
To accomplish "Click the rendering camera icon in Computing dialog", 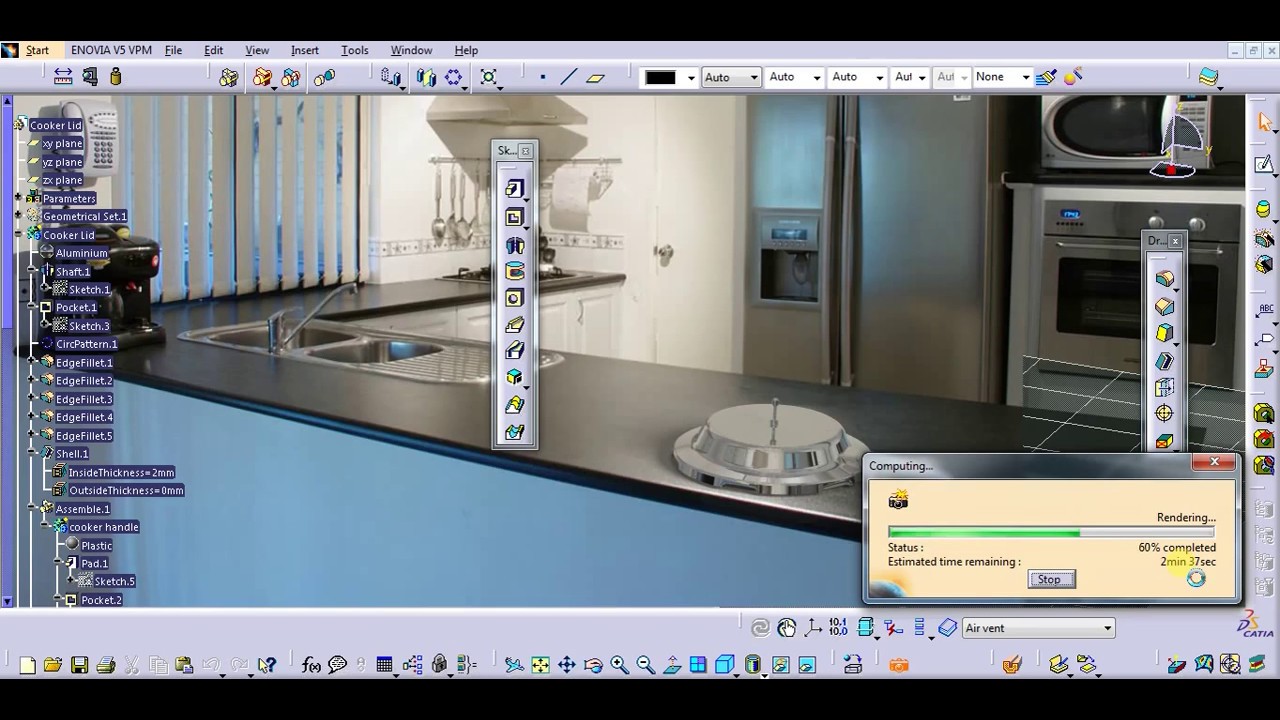I will [898, 500].
